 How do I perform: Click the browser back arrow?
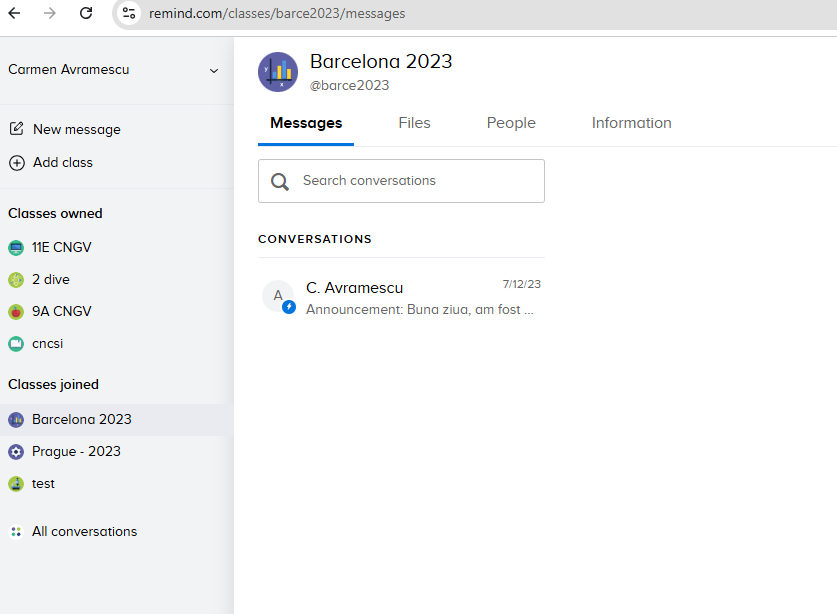(x=14, y=13)
